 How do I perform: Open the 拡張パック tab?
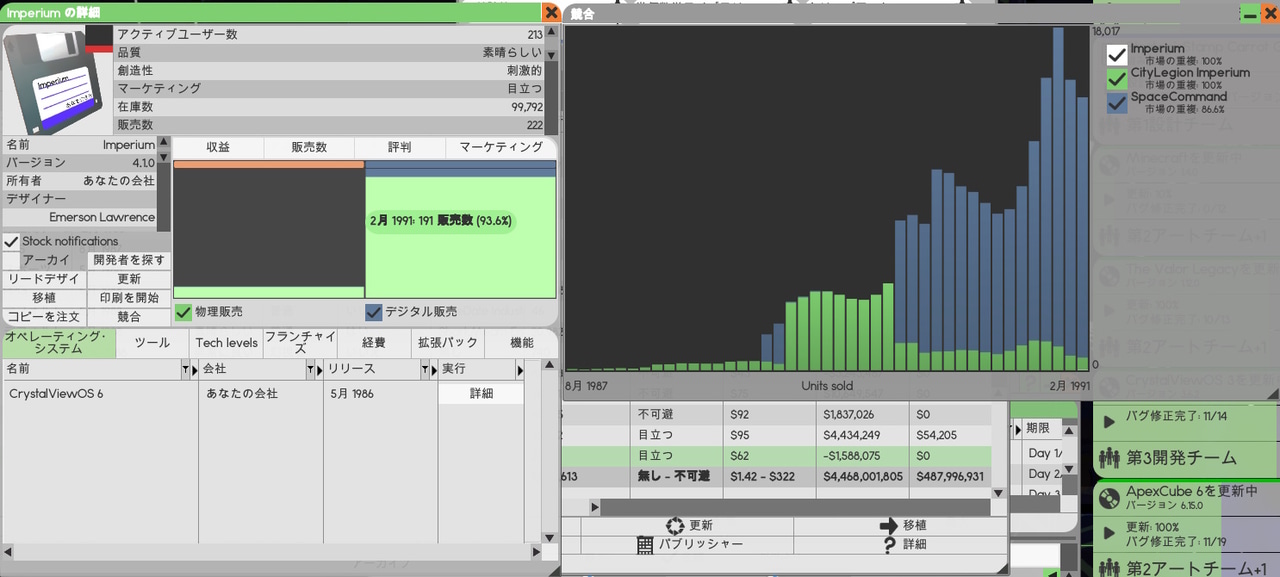click(447, 343)
